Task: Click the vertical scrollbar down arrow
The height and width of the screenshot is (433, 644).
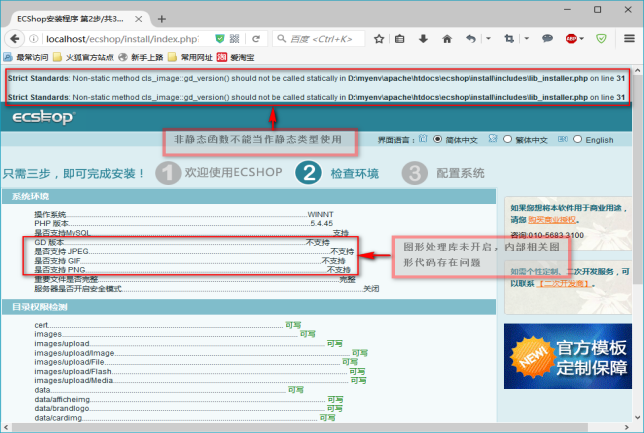Action: [x=638, y=418]
